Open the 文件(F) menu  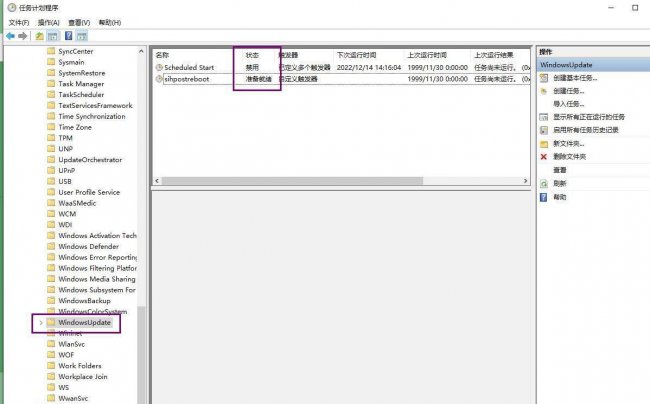click(19, 22)
